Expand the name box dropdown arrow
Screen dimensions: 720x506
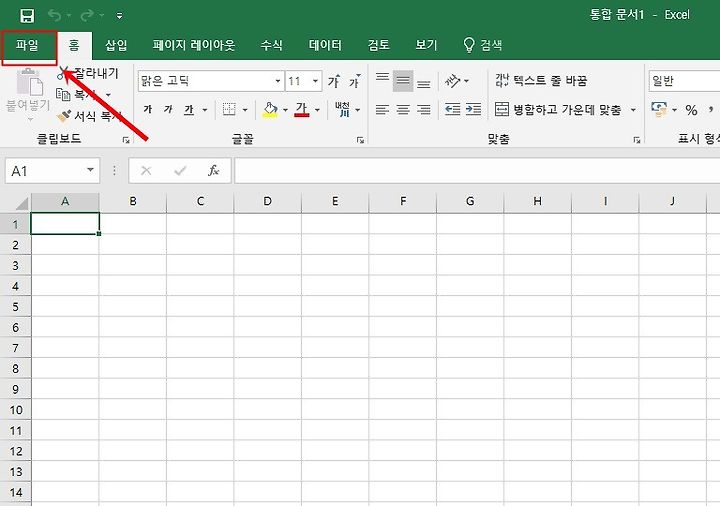point(90,170)
